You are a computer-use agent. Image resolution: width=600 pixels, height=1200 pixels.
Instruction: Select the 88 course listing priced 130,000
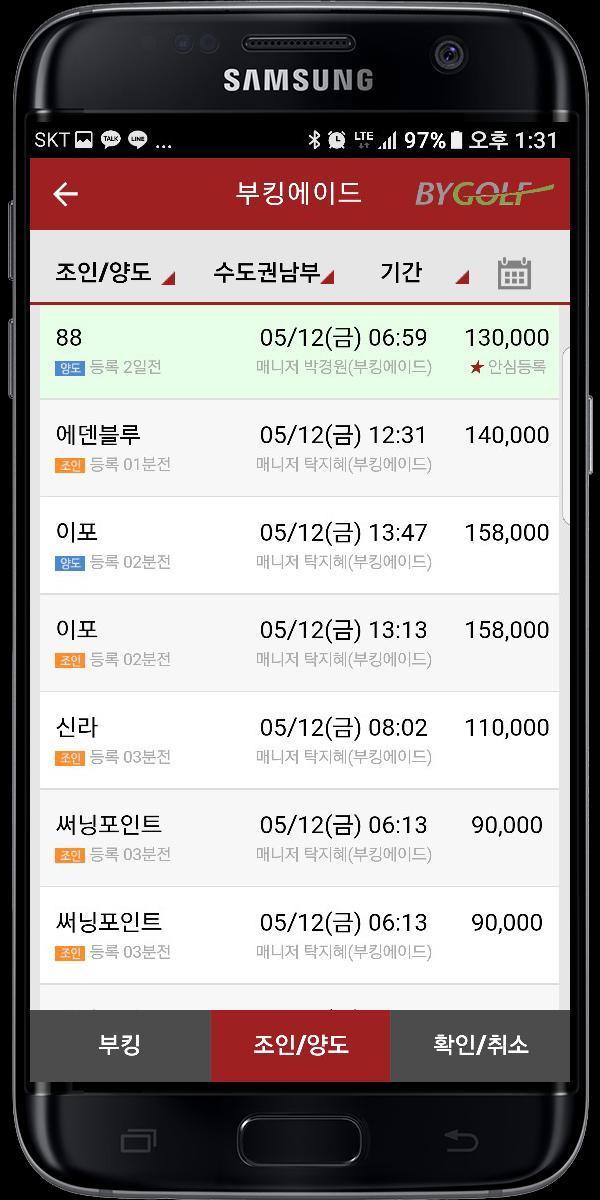click(x=300, y=348)
